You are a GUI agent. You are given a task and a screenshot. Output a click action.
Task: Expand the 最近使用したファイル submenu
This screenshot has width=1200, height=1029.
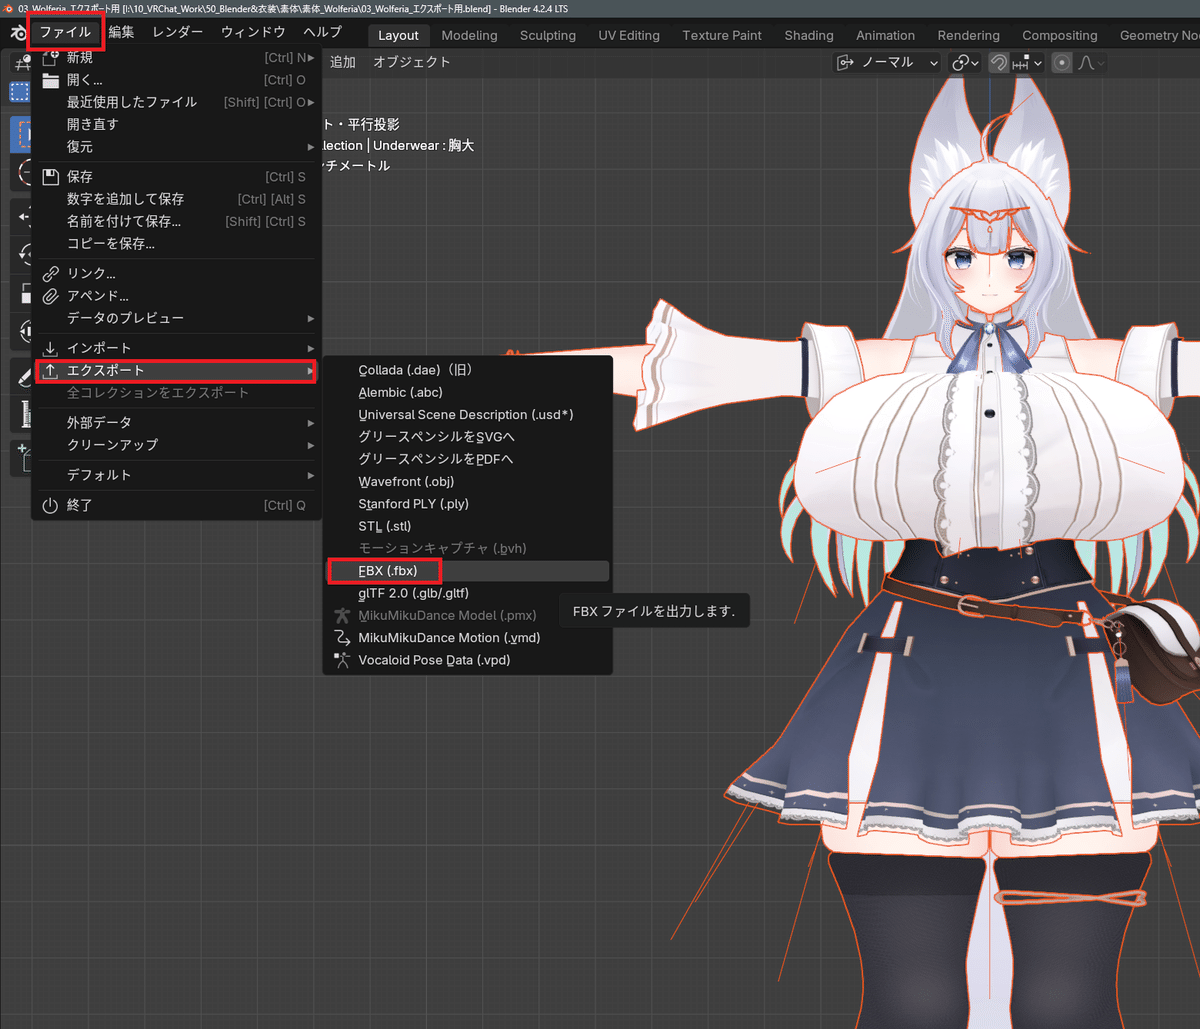(x=177, y=102)
